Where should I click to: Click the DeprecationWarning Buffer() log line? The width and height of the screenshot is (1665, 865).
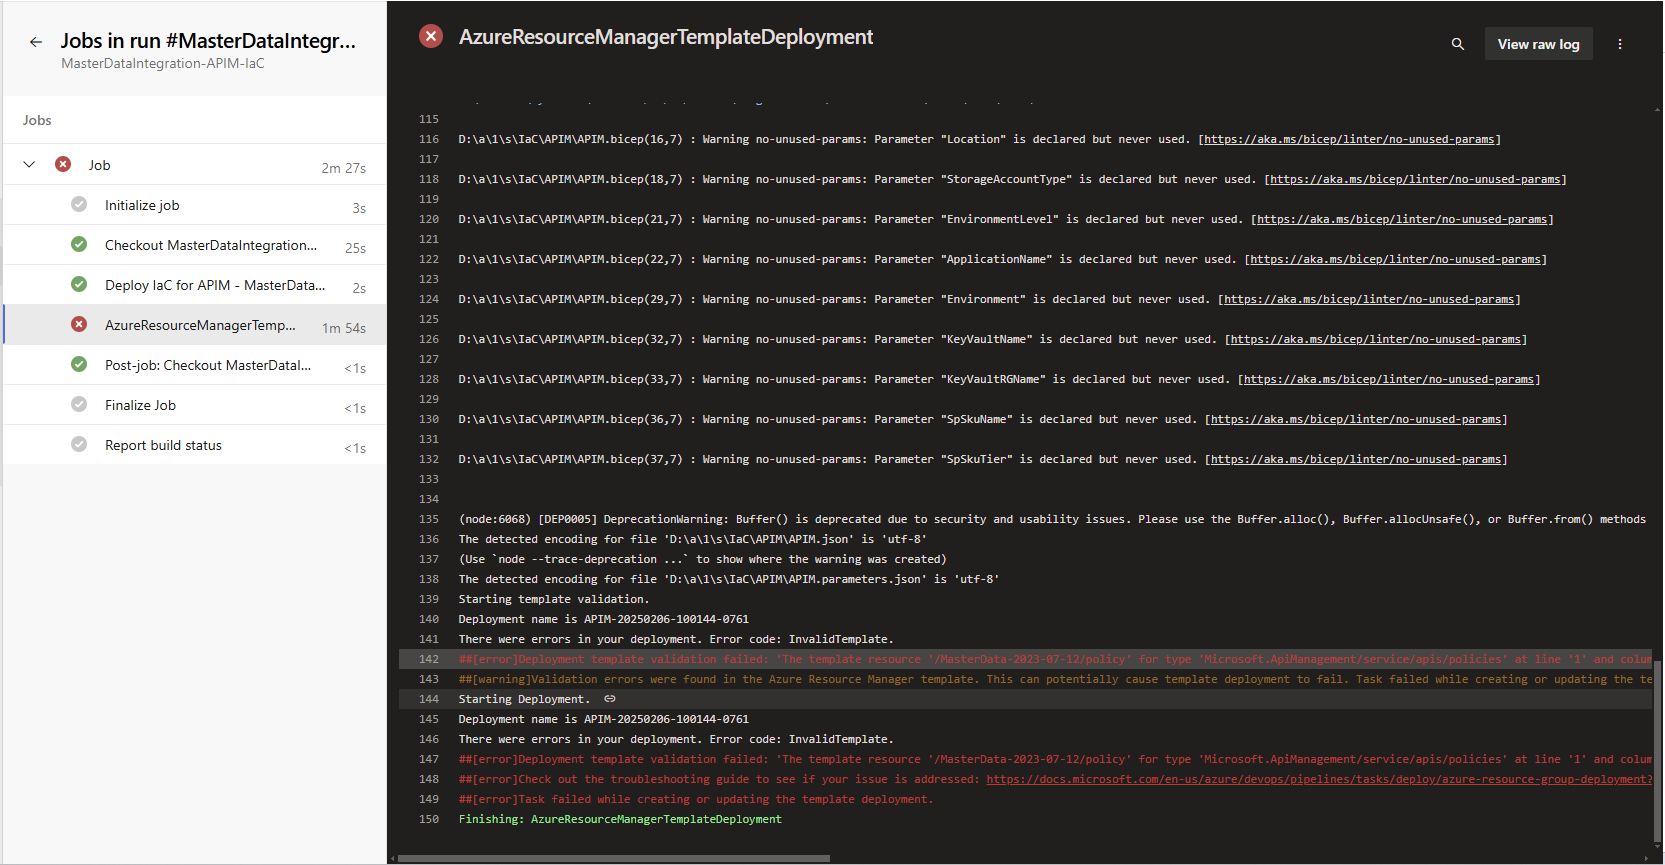click(x=1052, y=519)
